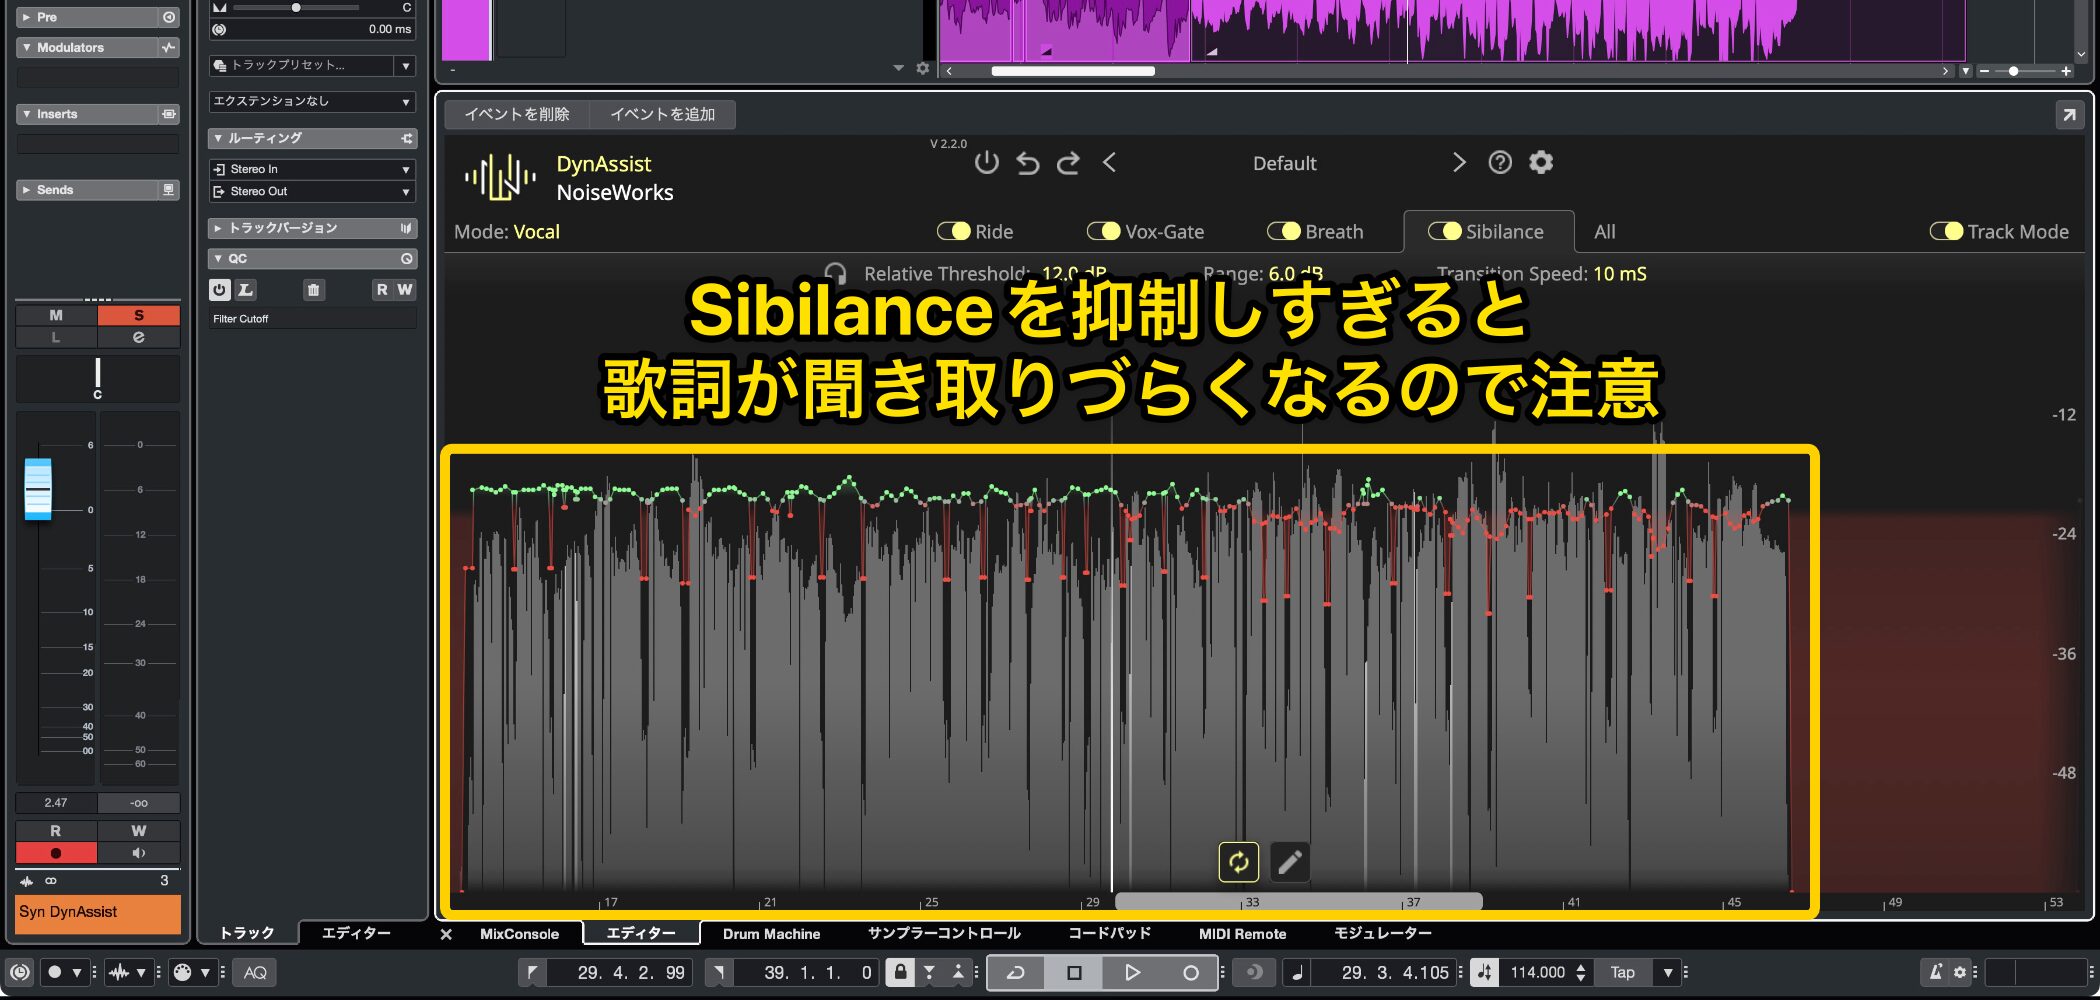Click the QC learn mode icon
Viewport: 2100px width, 1000px height.
(245, 290)
